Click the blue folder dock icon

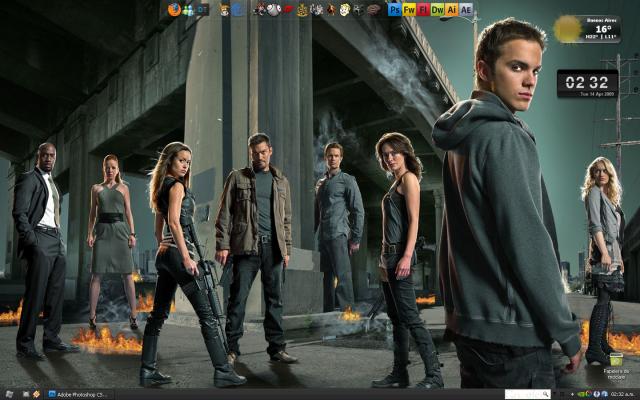click(238, 10)
